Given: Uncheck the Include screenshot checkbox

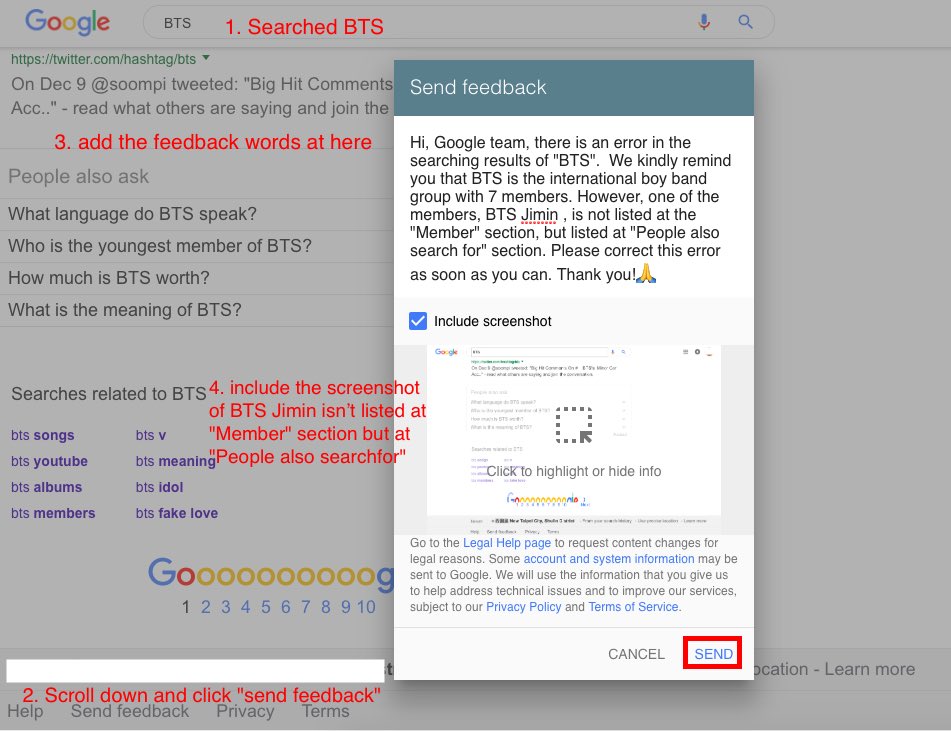Looking at the screenshot, I should (418, 321).
